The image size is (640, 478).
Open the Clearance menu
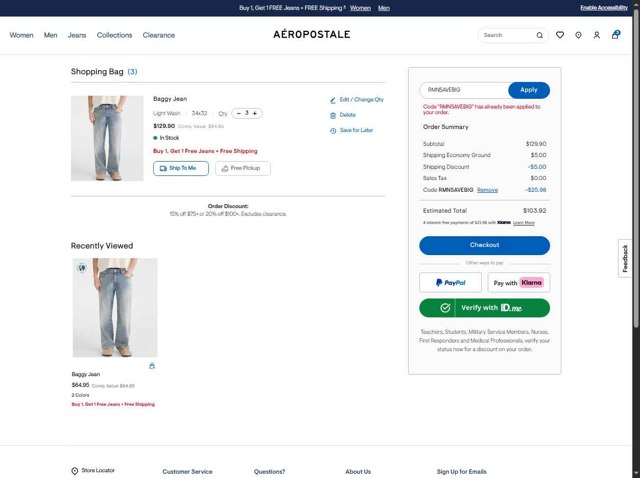pyautogui.click(x=159, y=35)
